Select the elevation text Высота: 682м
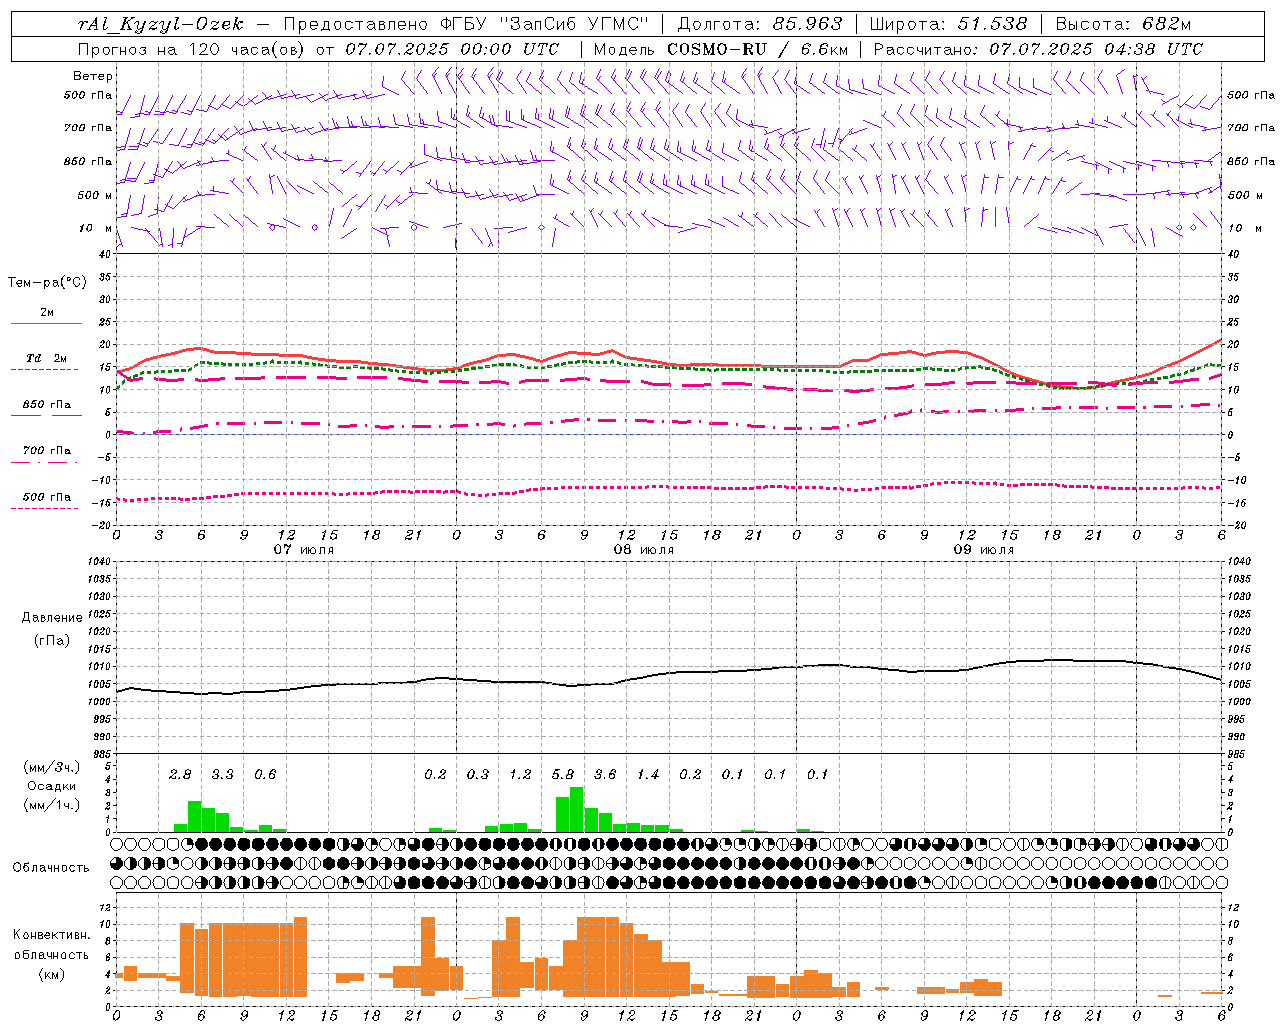Image resolution: width=1280 pixels, height=1024 pixels. click(1123, 24)
